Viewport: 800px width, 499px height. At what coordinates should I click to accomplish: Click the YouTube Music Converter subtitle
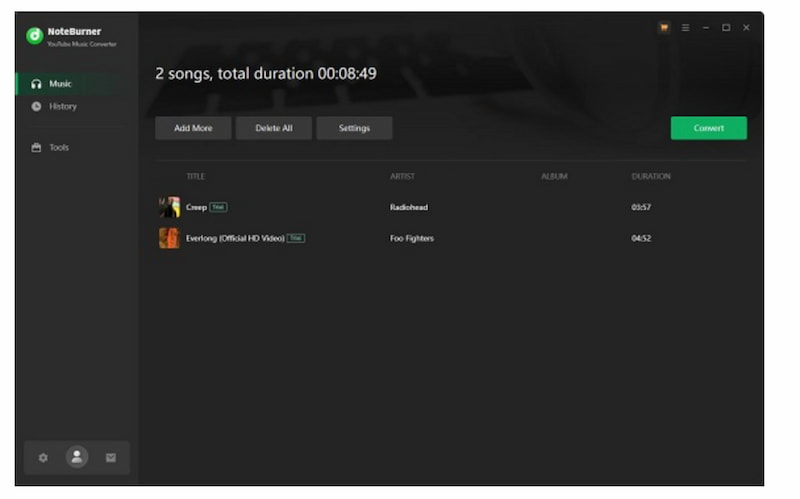(x=82, y=44)
